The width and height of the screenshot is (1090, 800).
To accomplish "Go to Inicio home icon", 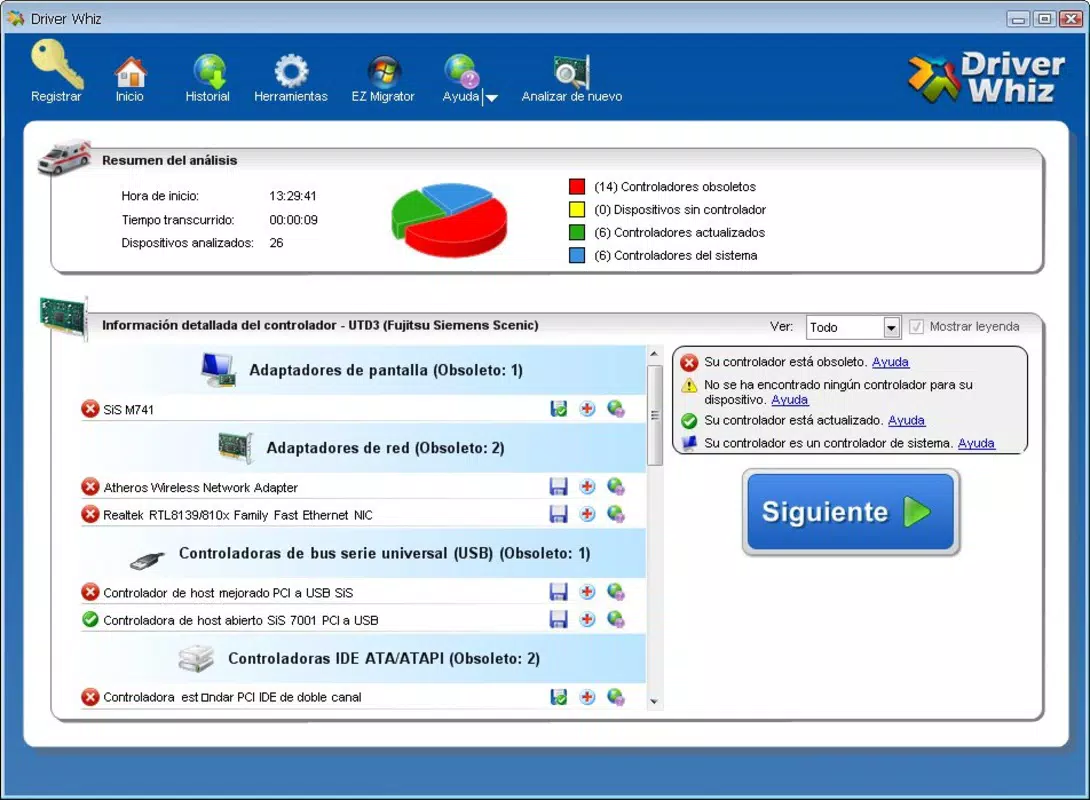I will [130, 79].
